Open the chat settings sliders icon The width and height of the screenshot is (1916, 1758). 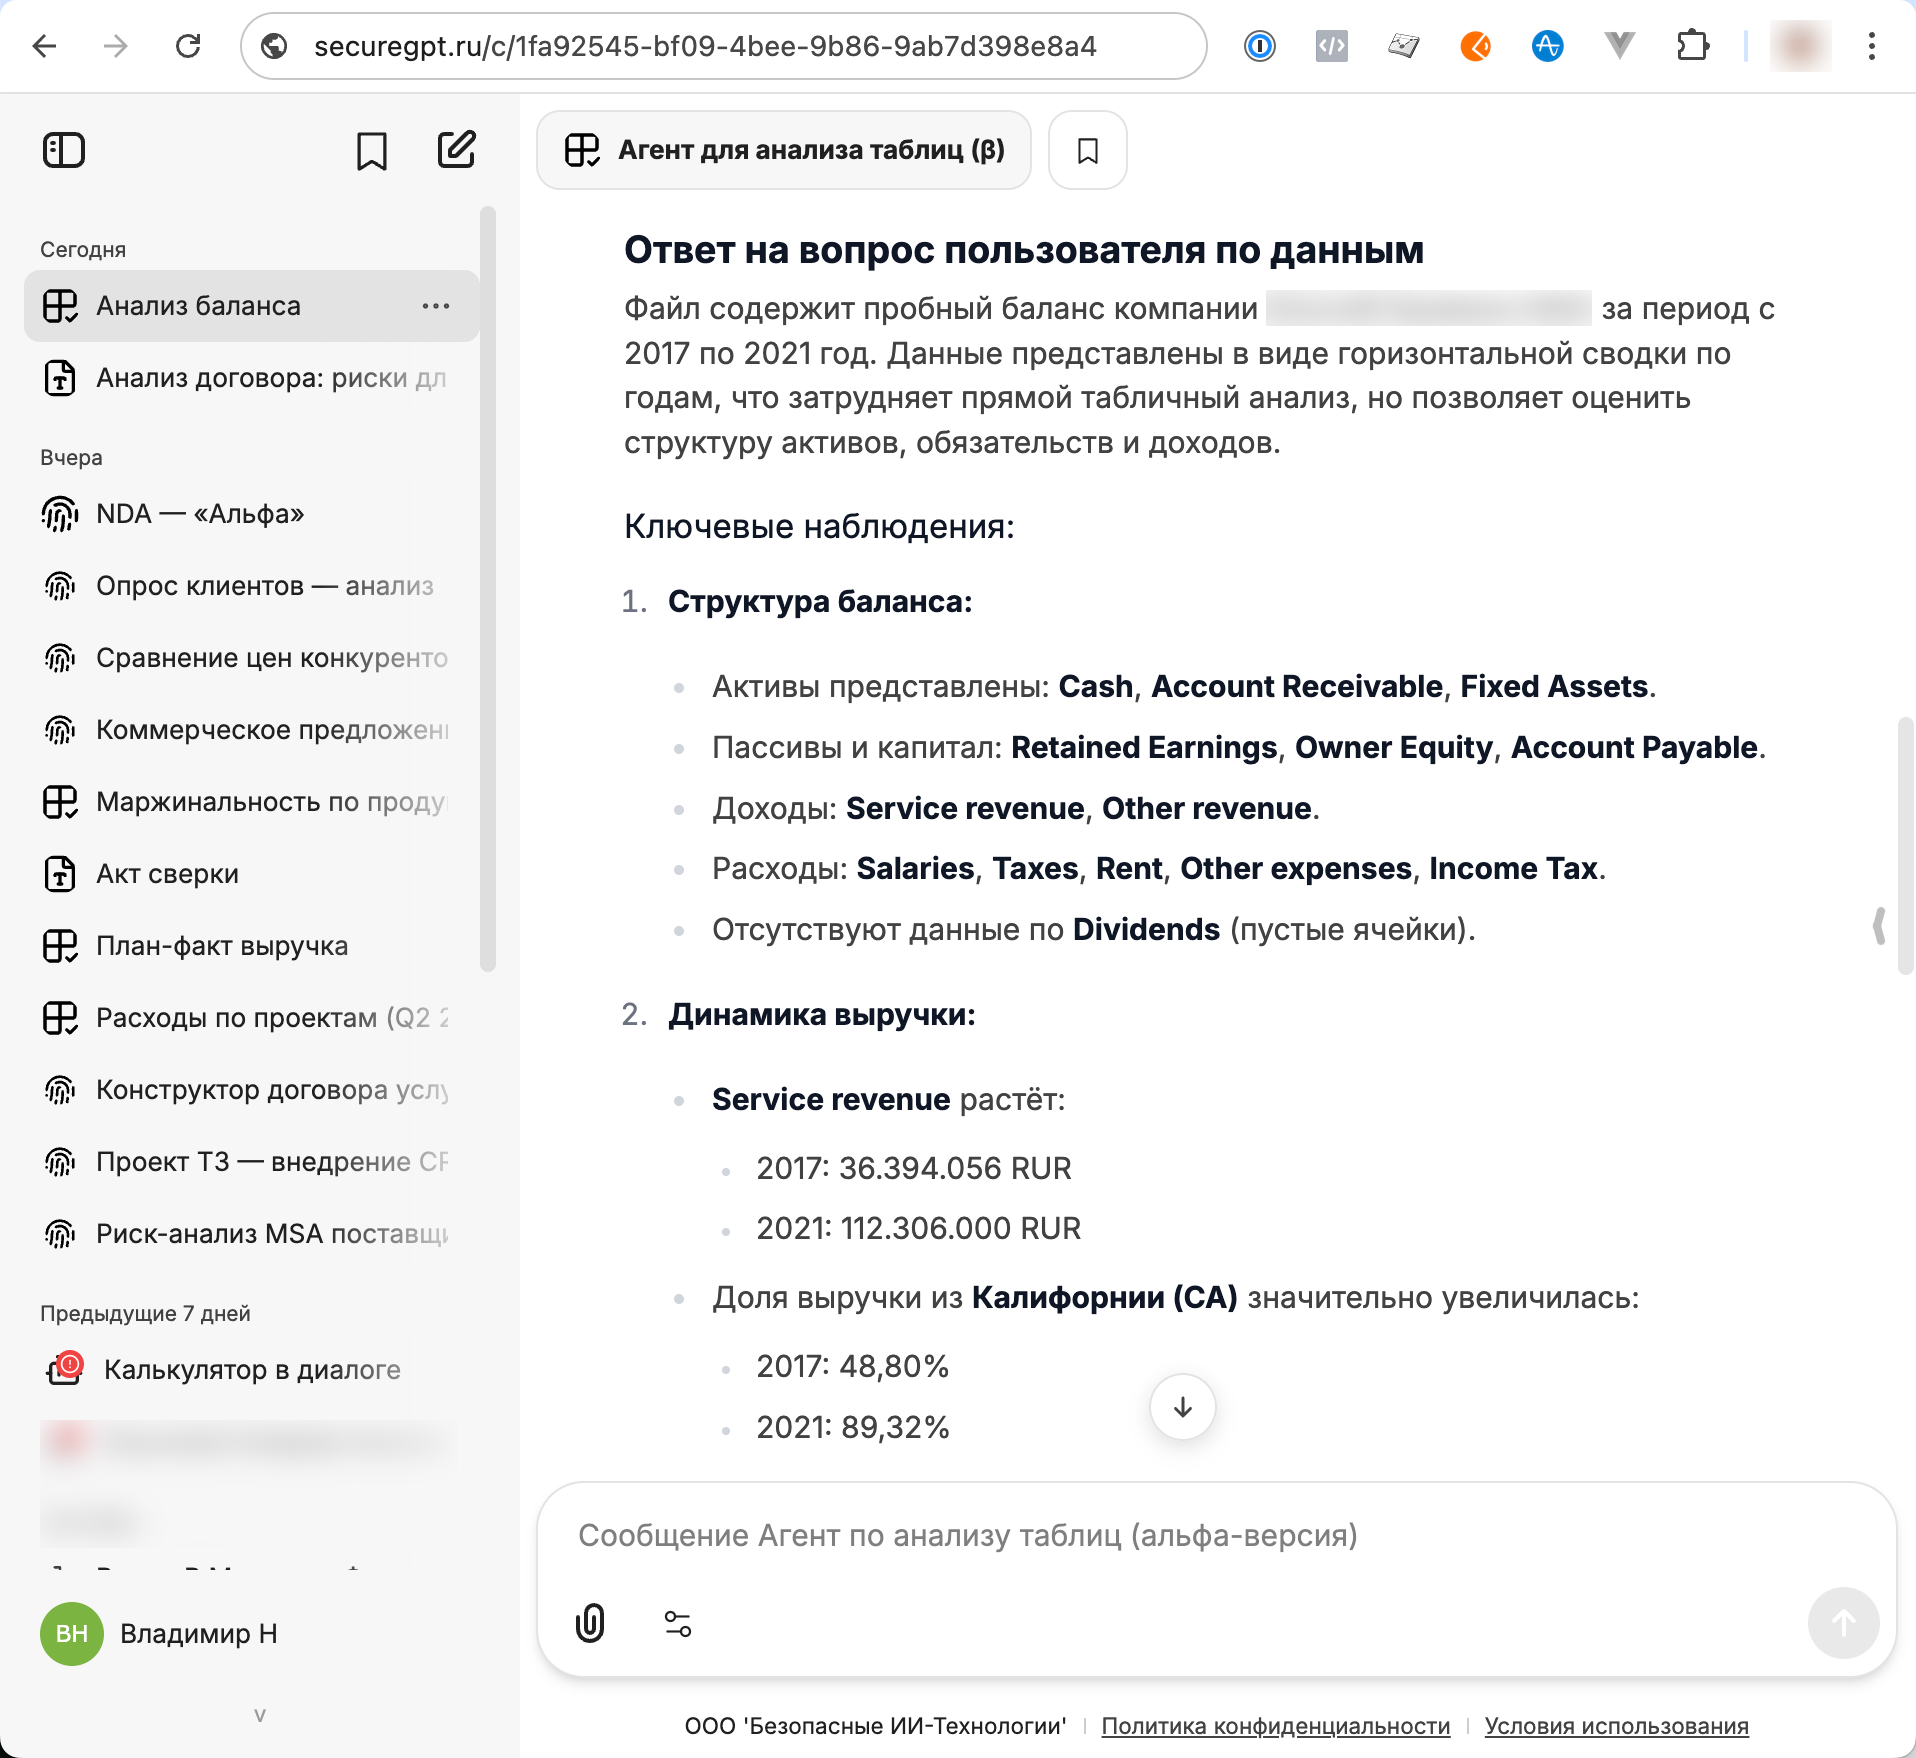point(678,1623)
